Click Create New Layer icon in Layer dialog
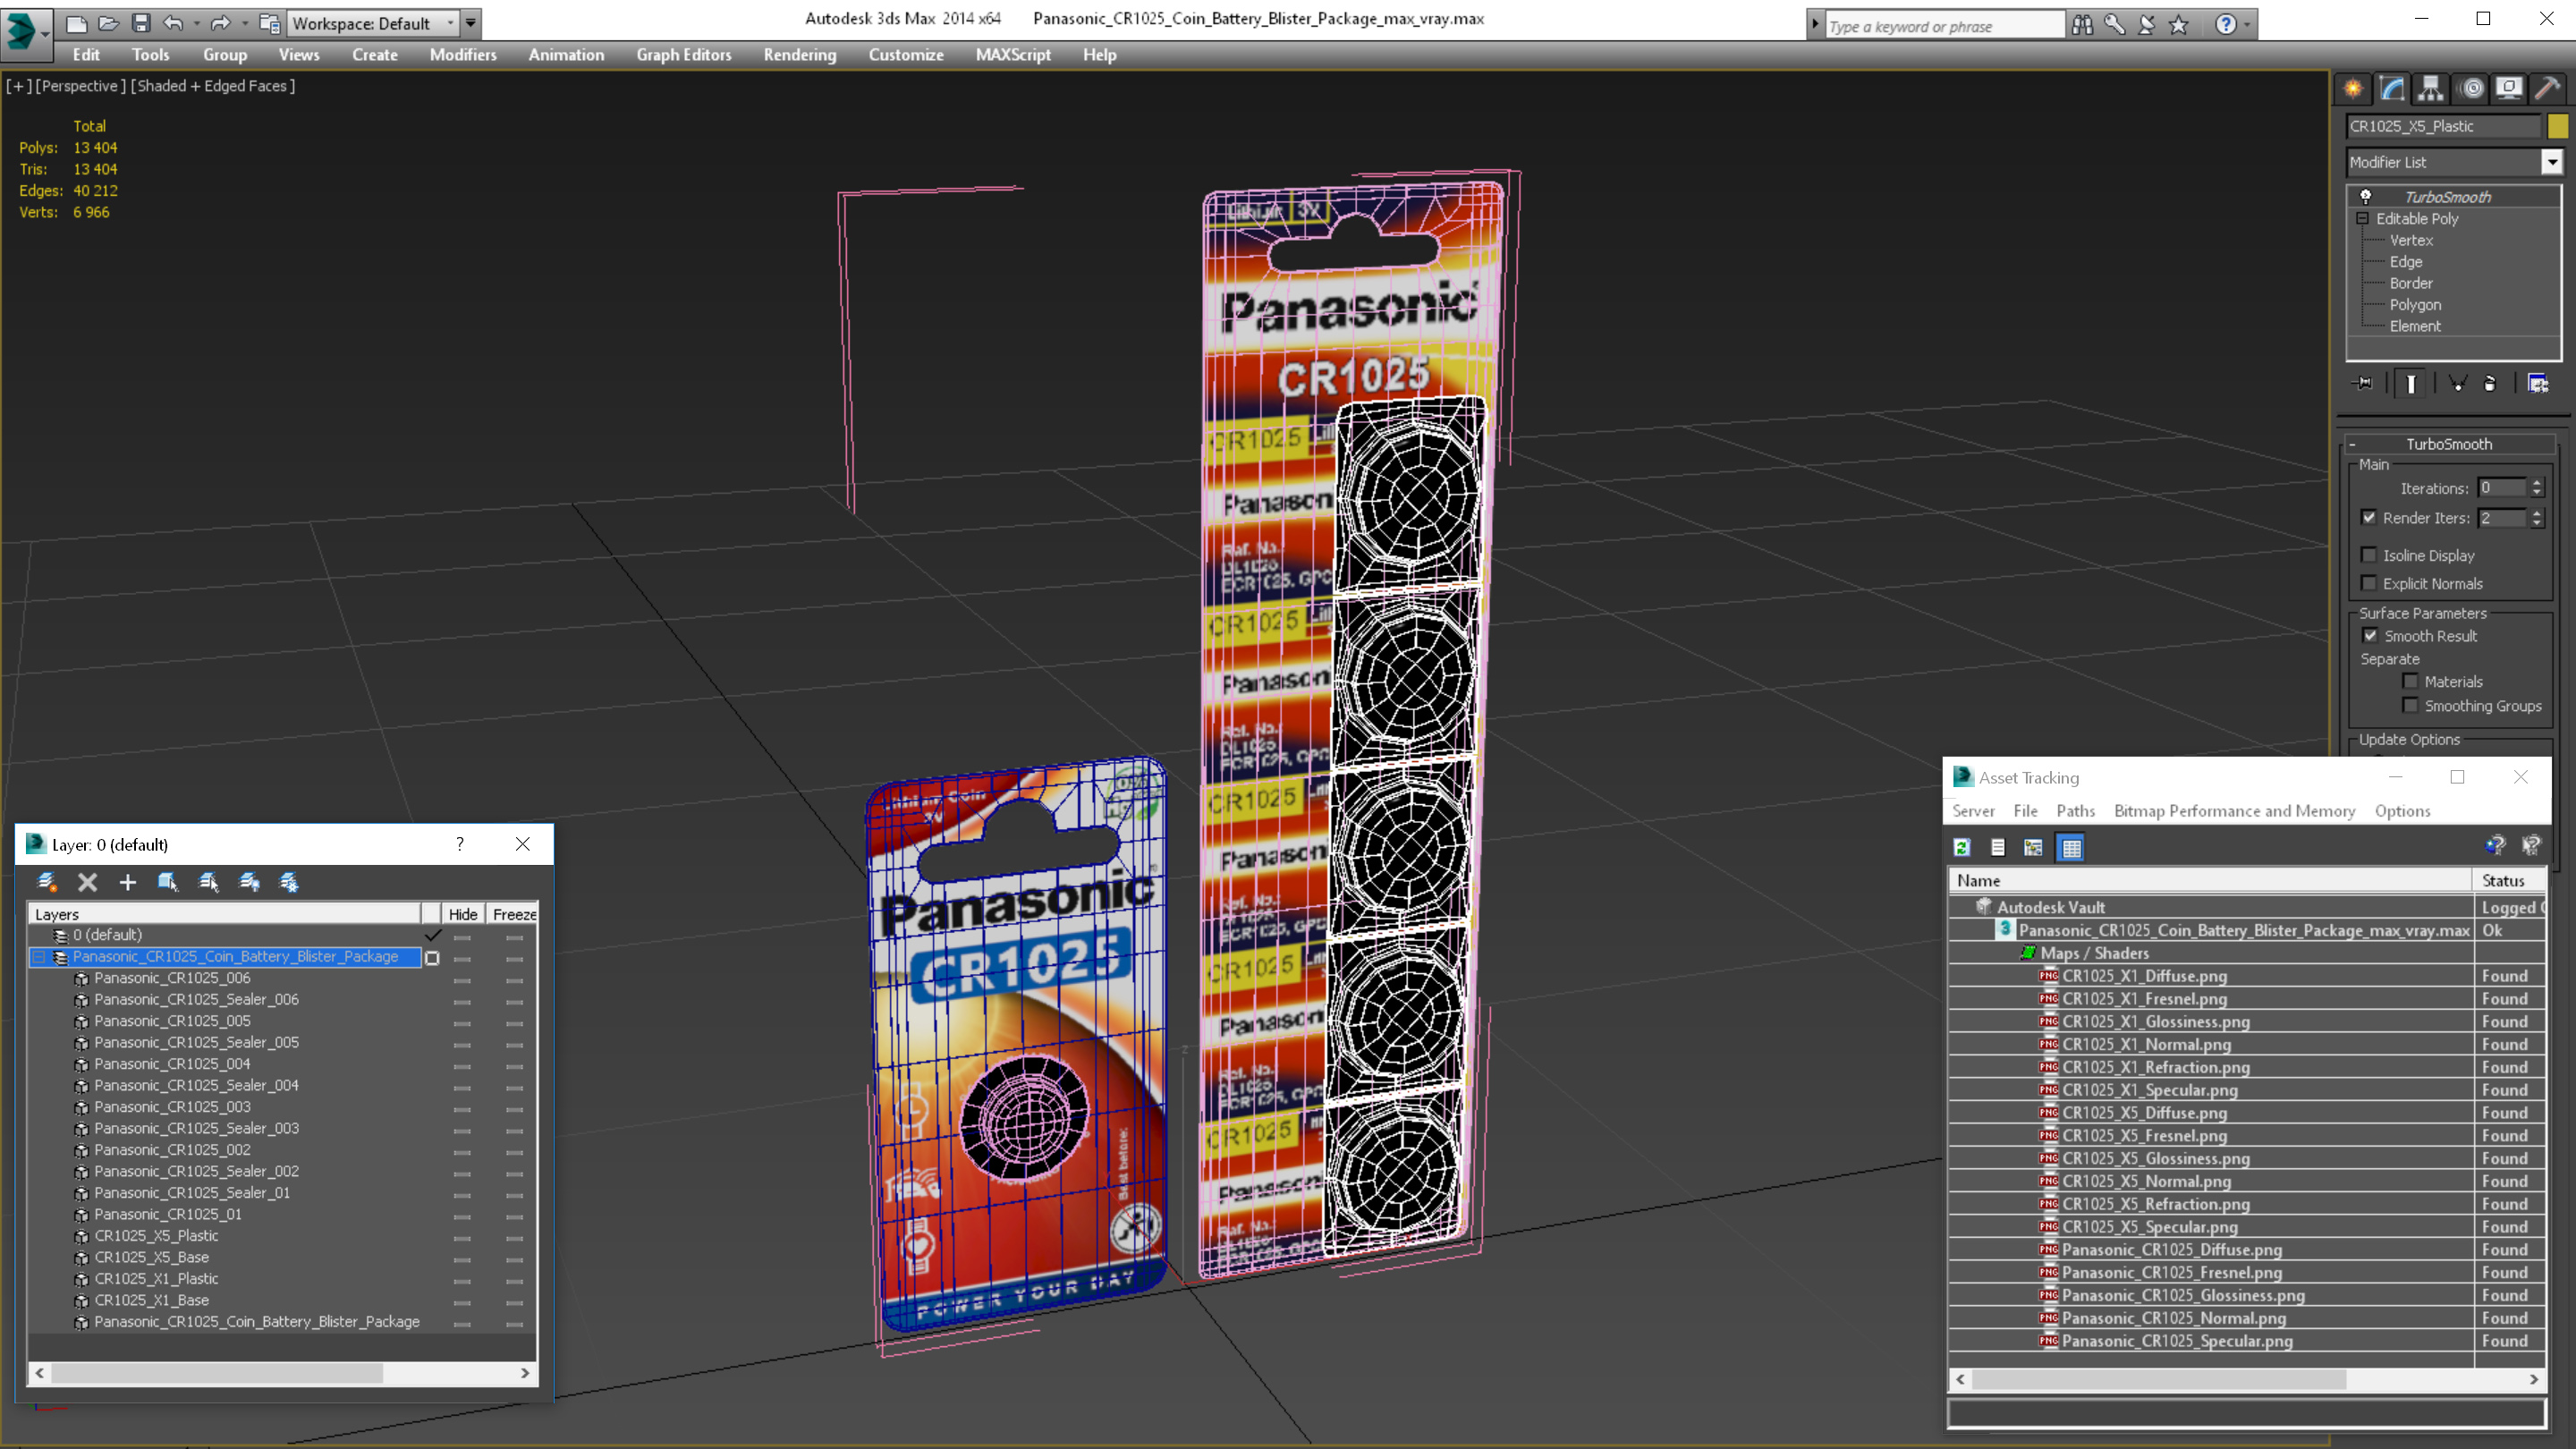 [47, 882]
